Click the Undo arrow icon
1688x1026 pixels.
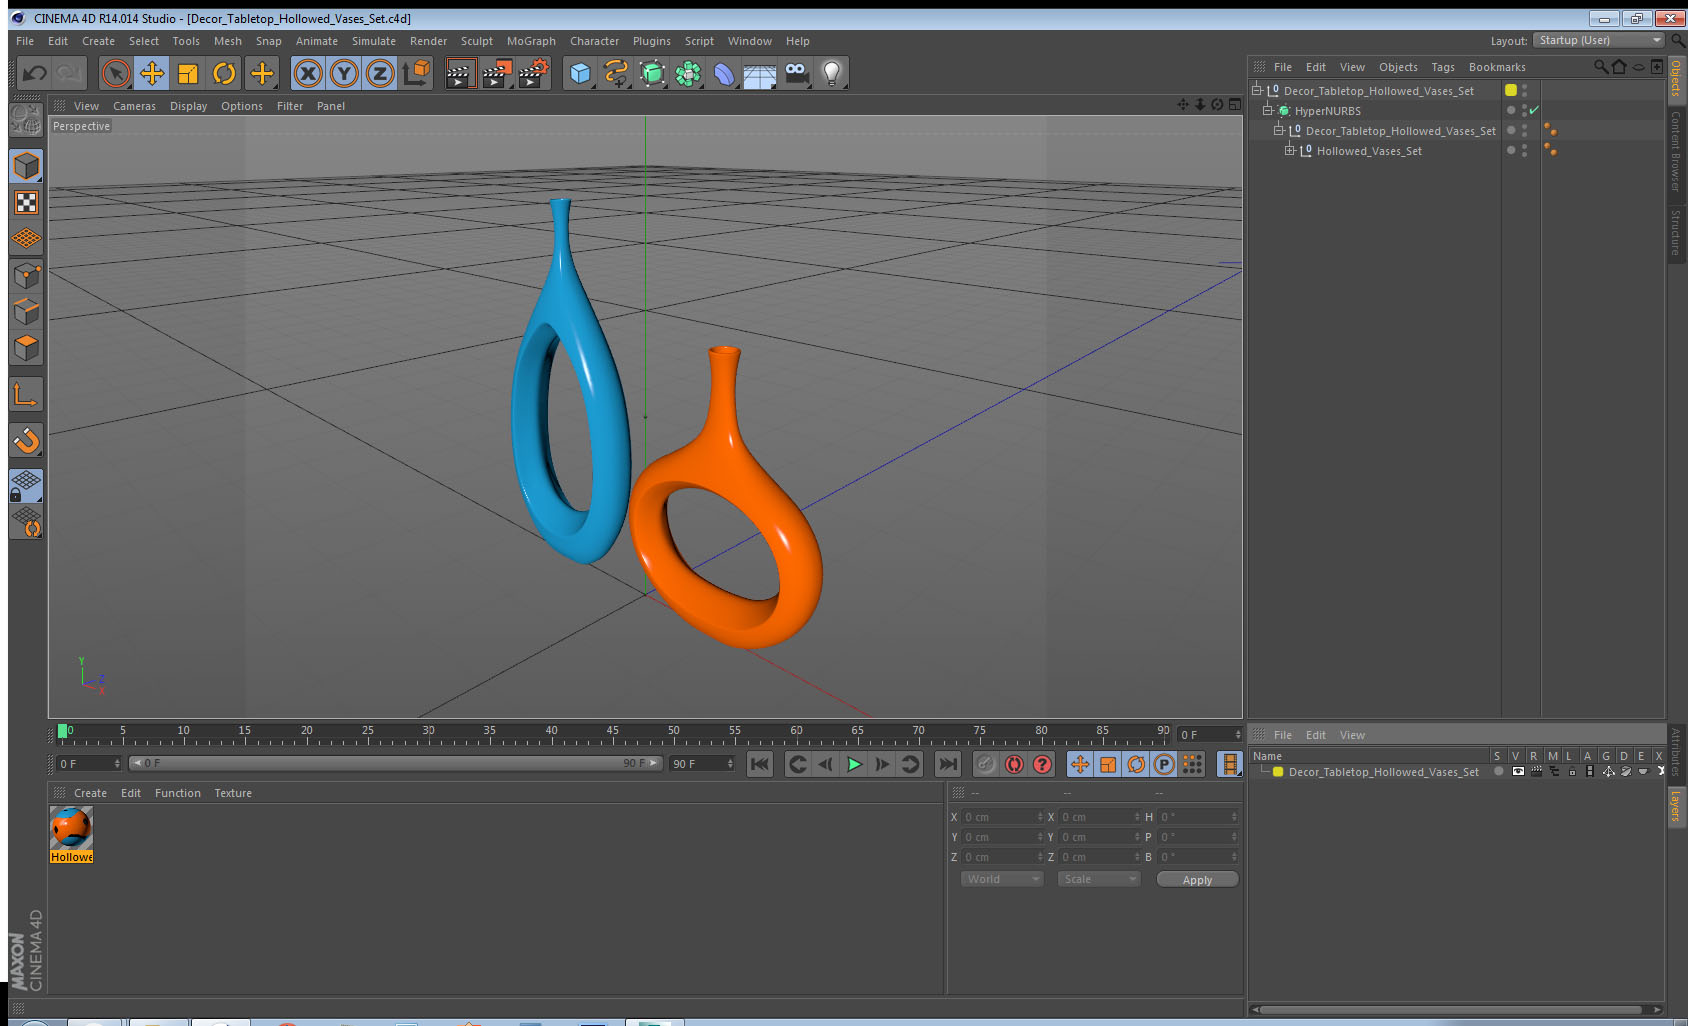[x=34, y=73]
